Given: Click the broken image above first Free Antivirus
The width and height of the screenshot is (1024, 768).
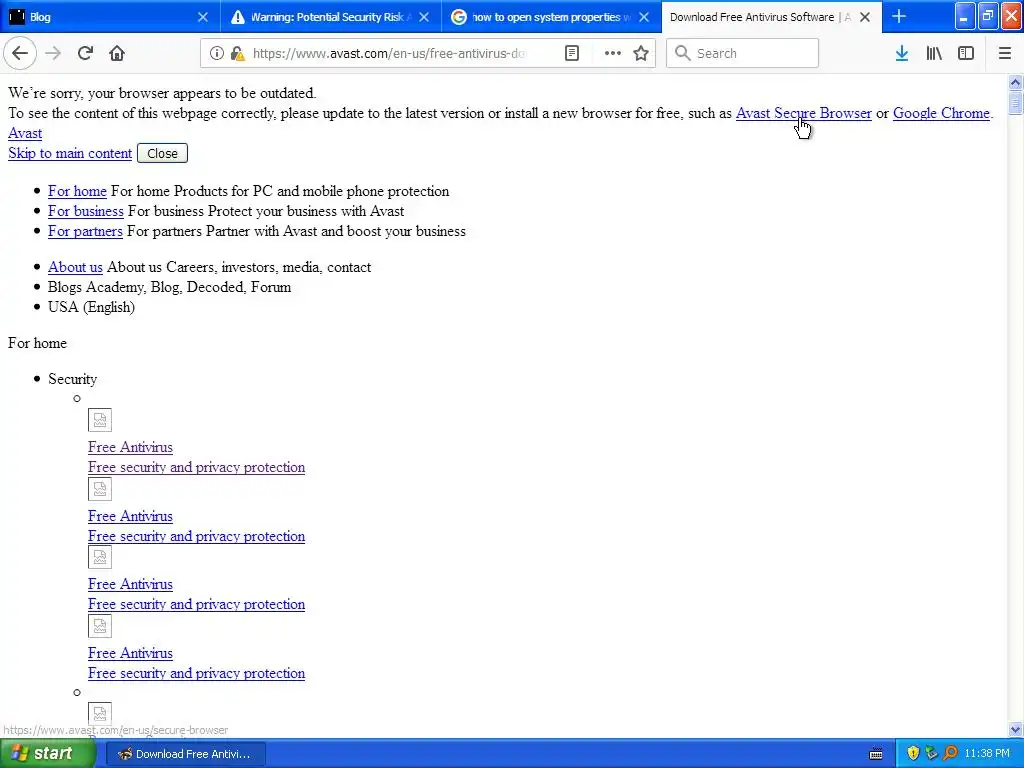Looking at the screenshot, I should point(100,420).
